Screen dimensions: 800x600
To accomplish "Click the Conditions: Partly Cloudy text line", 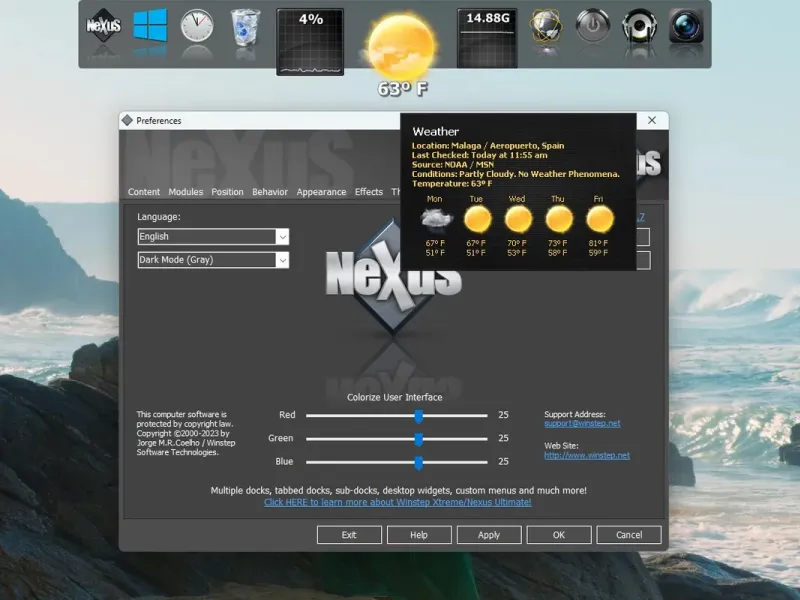I will click(x=515, y=174).
